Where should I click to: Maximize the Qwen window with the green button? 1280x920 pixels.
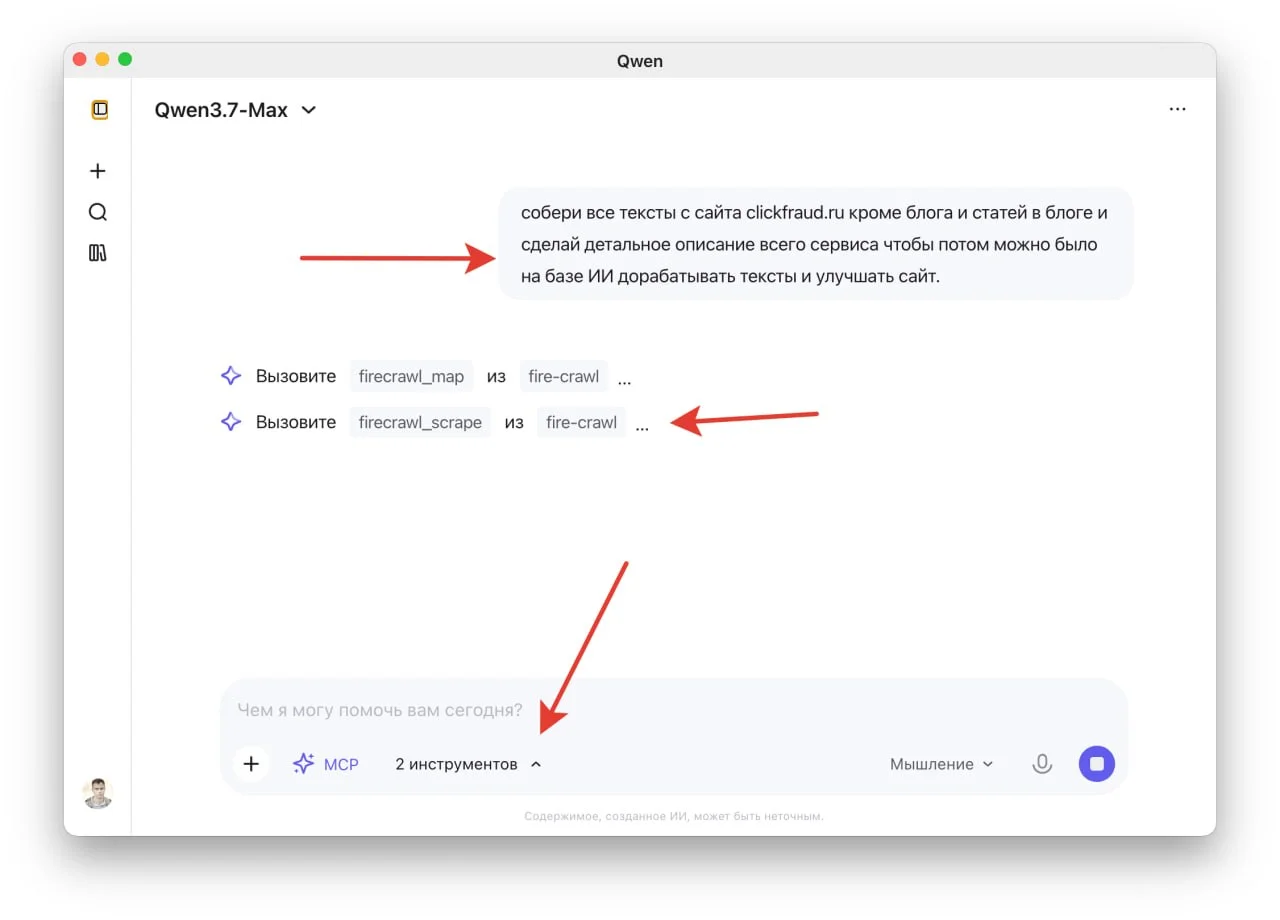[x=125, y=60]
